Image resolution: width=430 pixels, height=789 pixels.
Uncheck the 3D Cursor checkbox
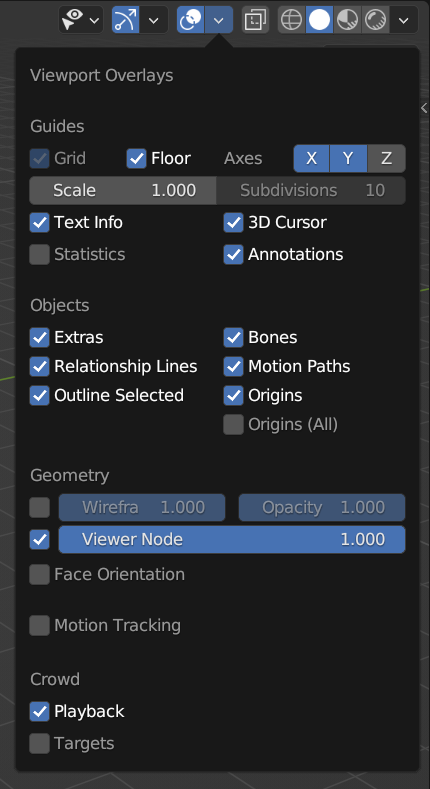(x=233, y=222)
